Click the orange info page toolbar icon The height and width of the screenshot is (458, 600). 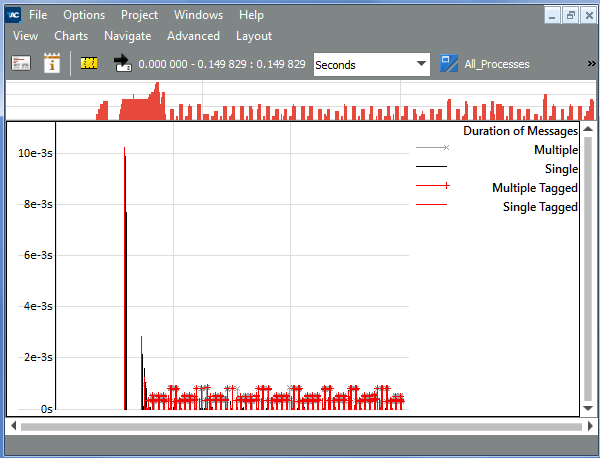click(52, 63)
